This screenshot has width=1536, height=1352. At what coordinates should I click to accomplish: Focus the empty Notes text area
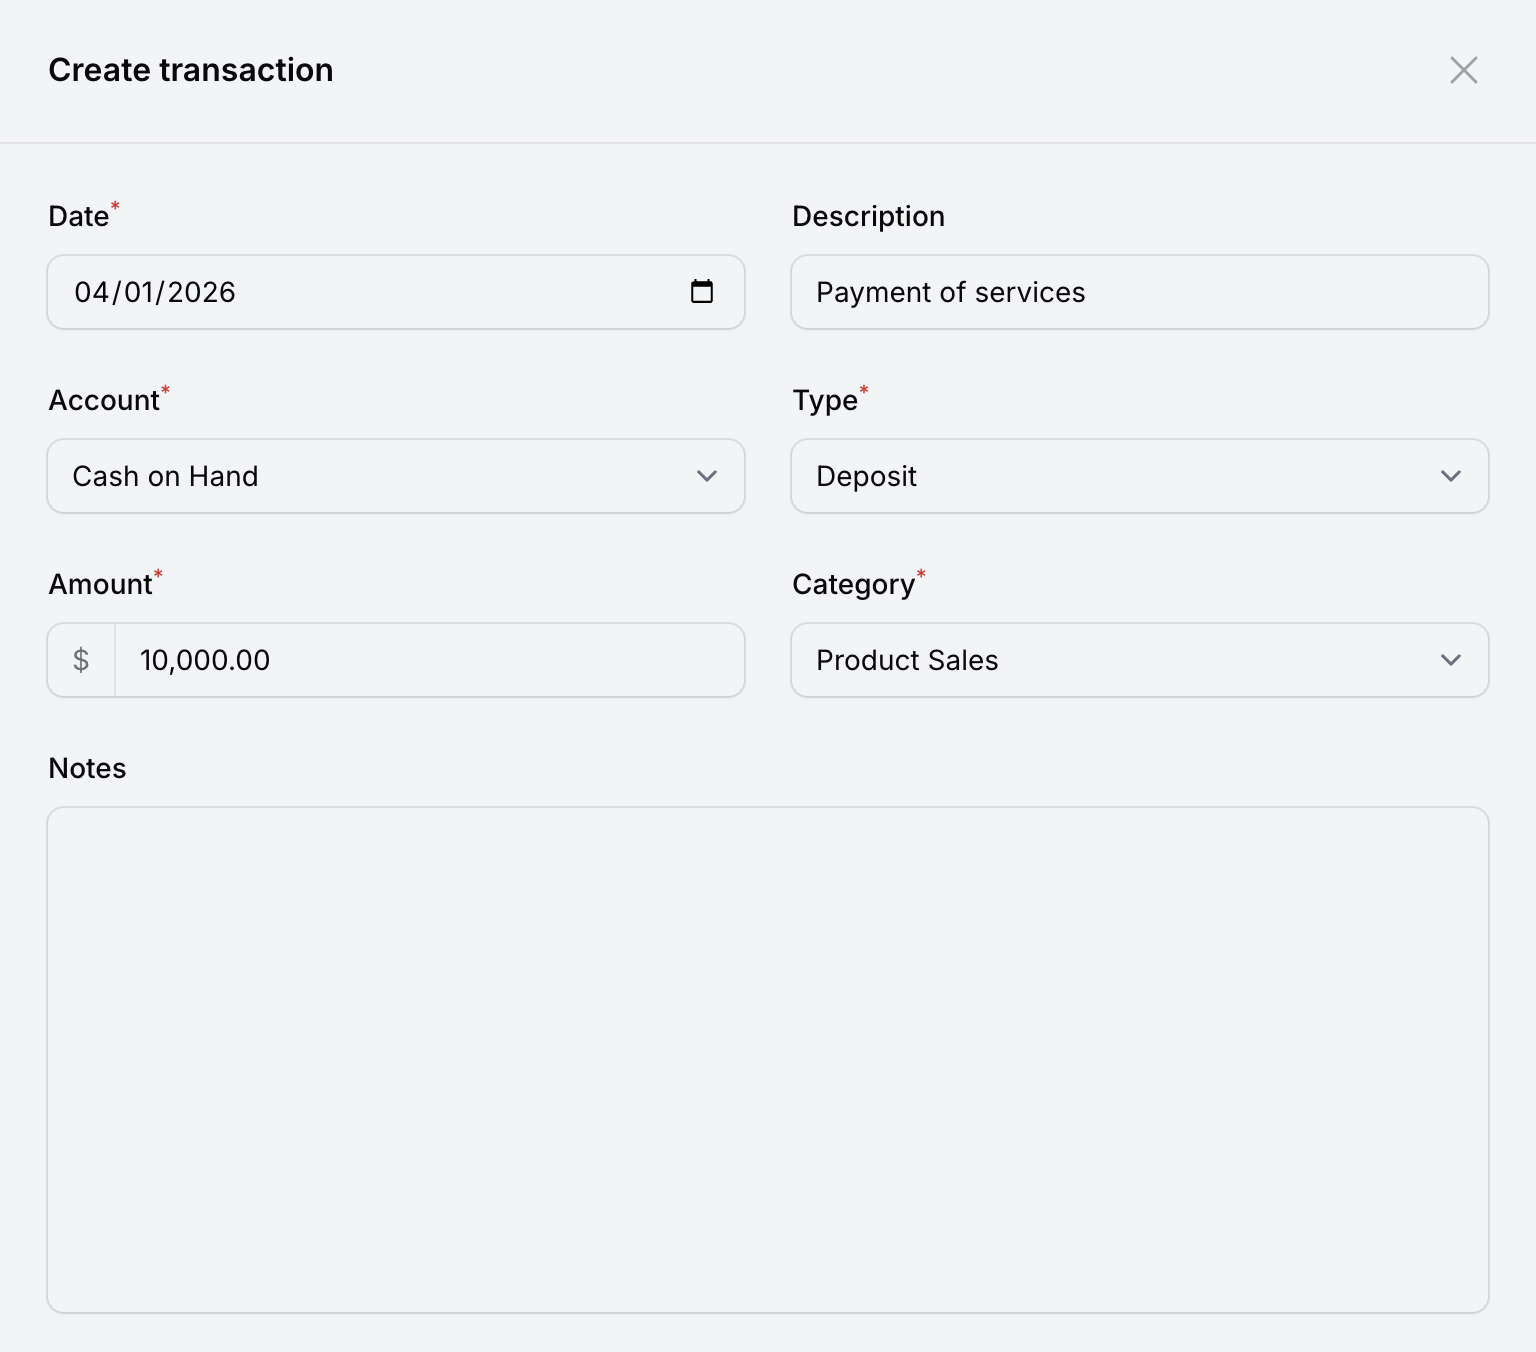click(768, 1060)
